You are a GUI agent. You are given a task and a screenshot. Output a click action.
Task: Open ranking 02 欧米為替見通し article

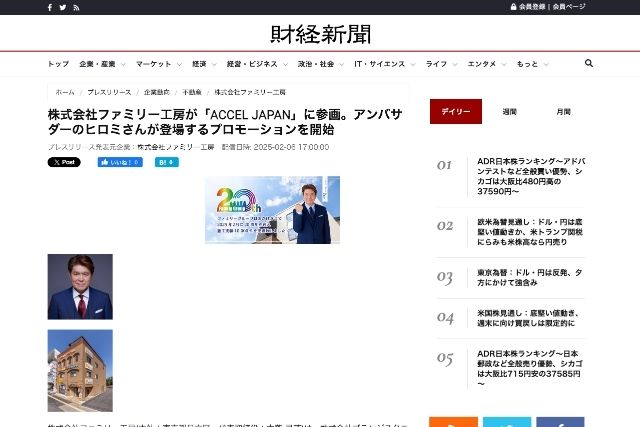point(530,232)
